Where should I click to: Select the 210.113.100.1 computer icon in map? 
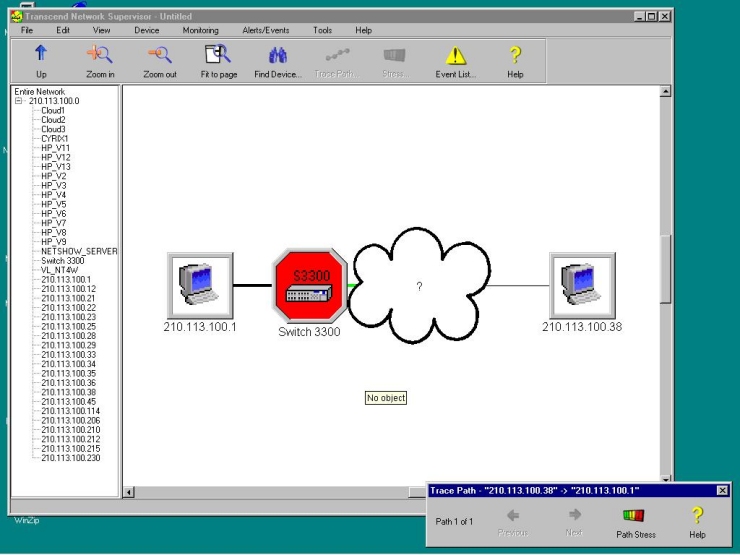click(x=200, y=286)
